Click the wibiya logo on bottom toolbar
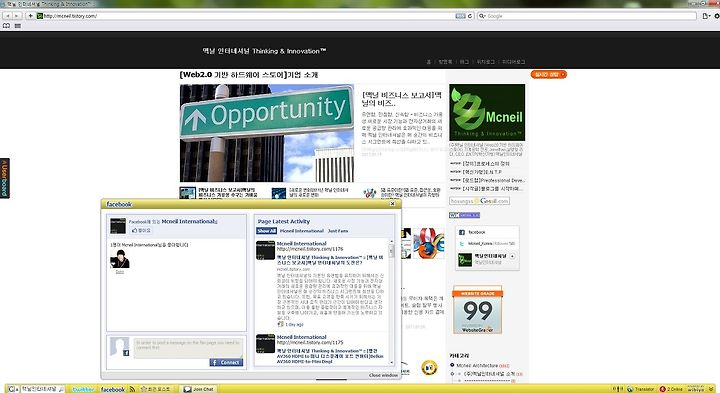The image size is (720, 393). [x=696, y=389]
